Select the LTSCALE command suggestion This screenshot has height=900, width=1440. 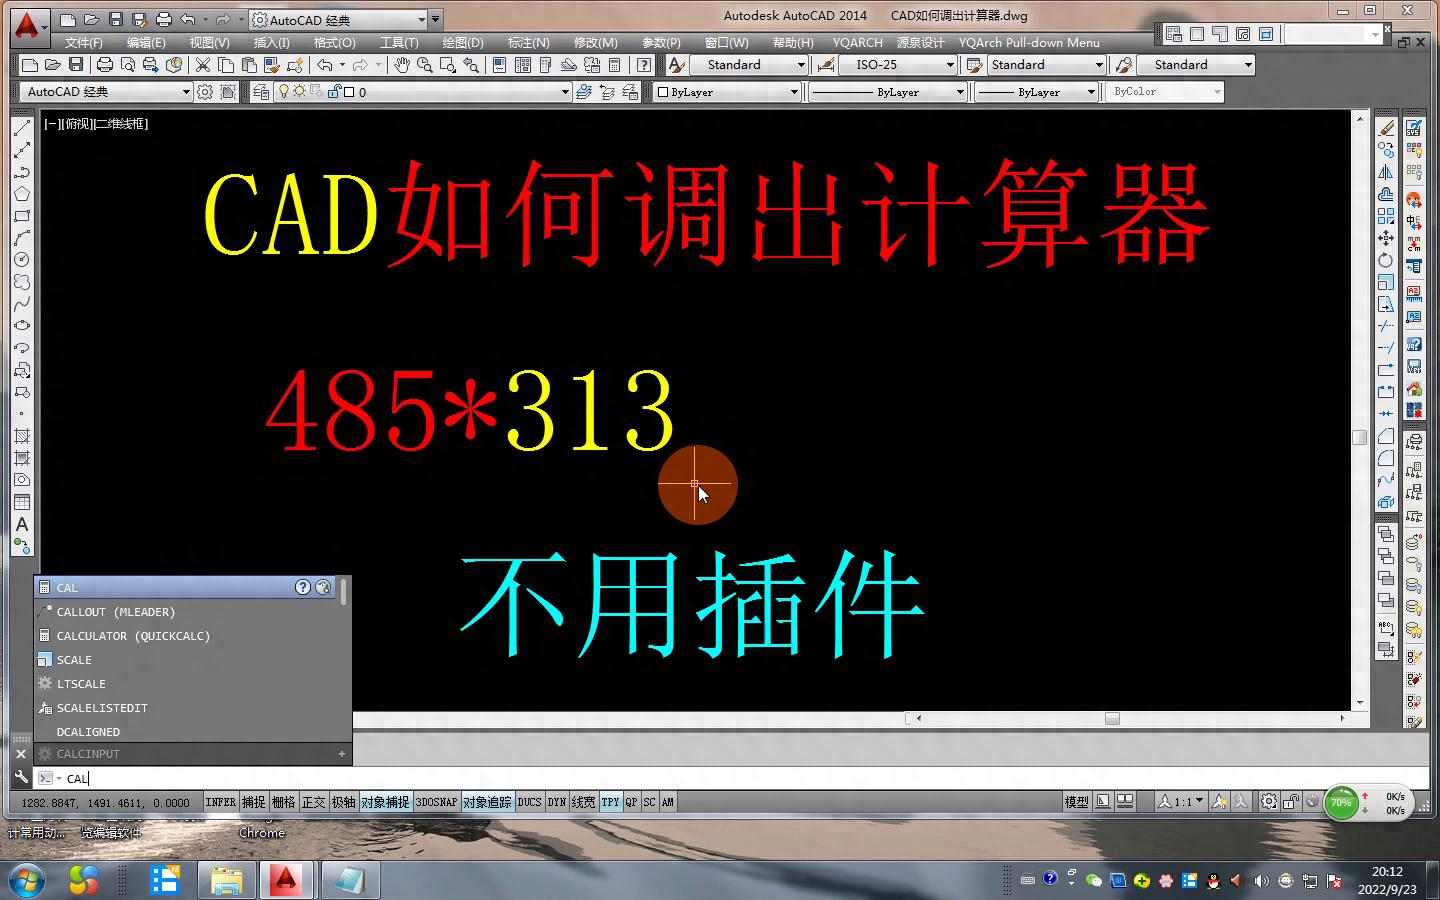[x=81, y=684]
